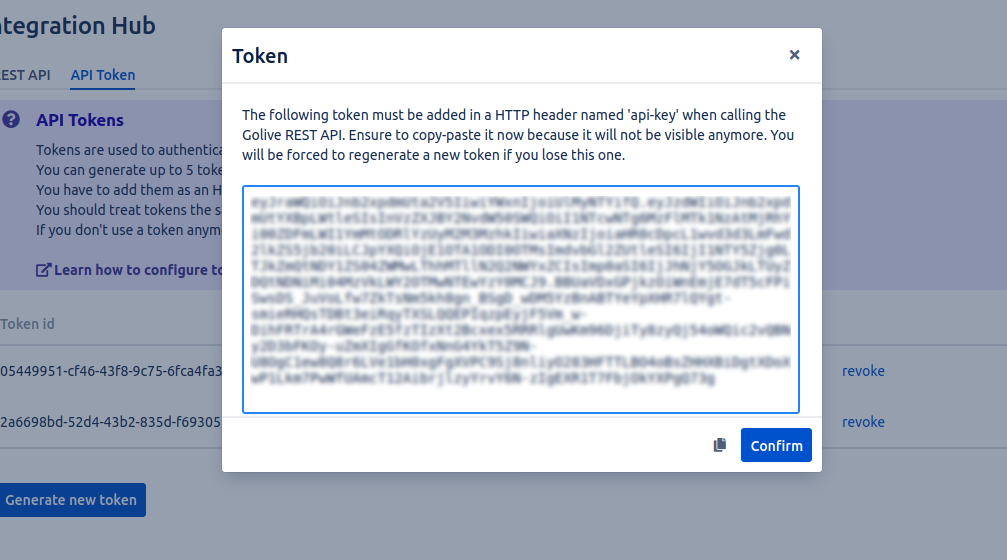Select the API Token tab
Image resolution: width=1007 pixels, height=560 pixels.
point(102,75)
